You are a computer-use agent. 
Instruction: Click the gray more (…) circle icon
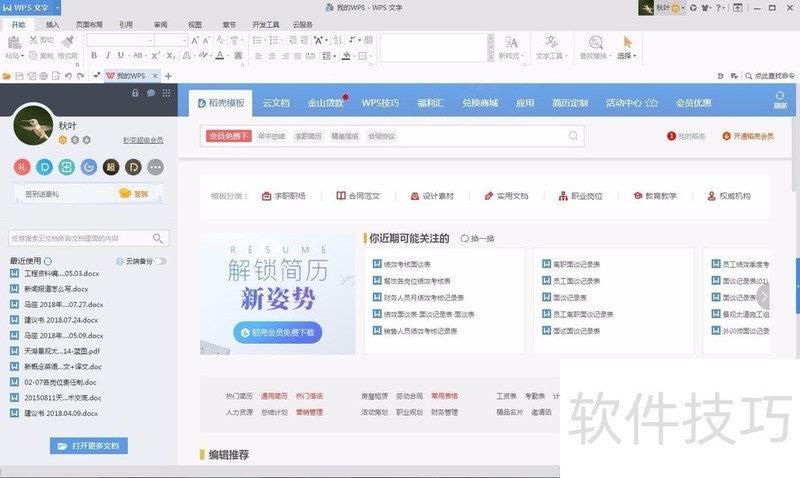156,167
